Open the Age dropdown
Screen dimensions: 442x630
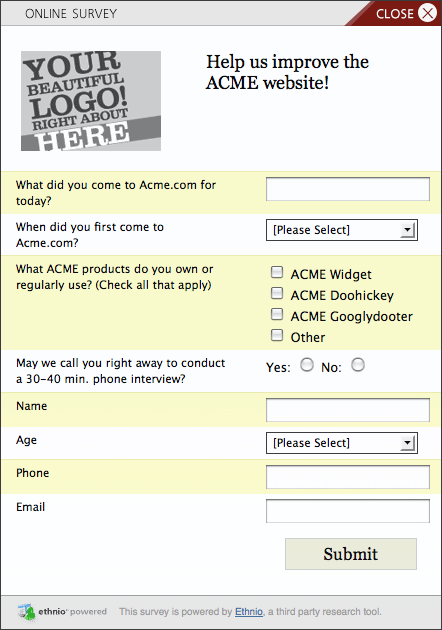pyautogui.click(x=342, y=443)
